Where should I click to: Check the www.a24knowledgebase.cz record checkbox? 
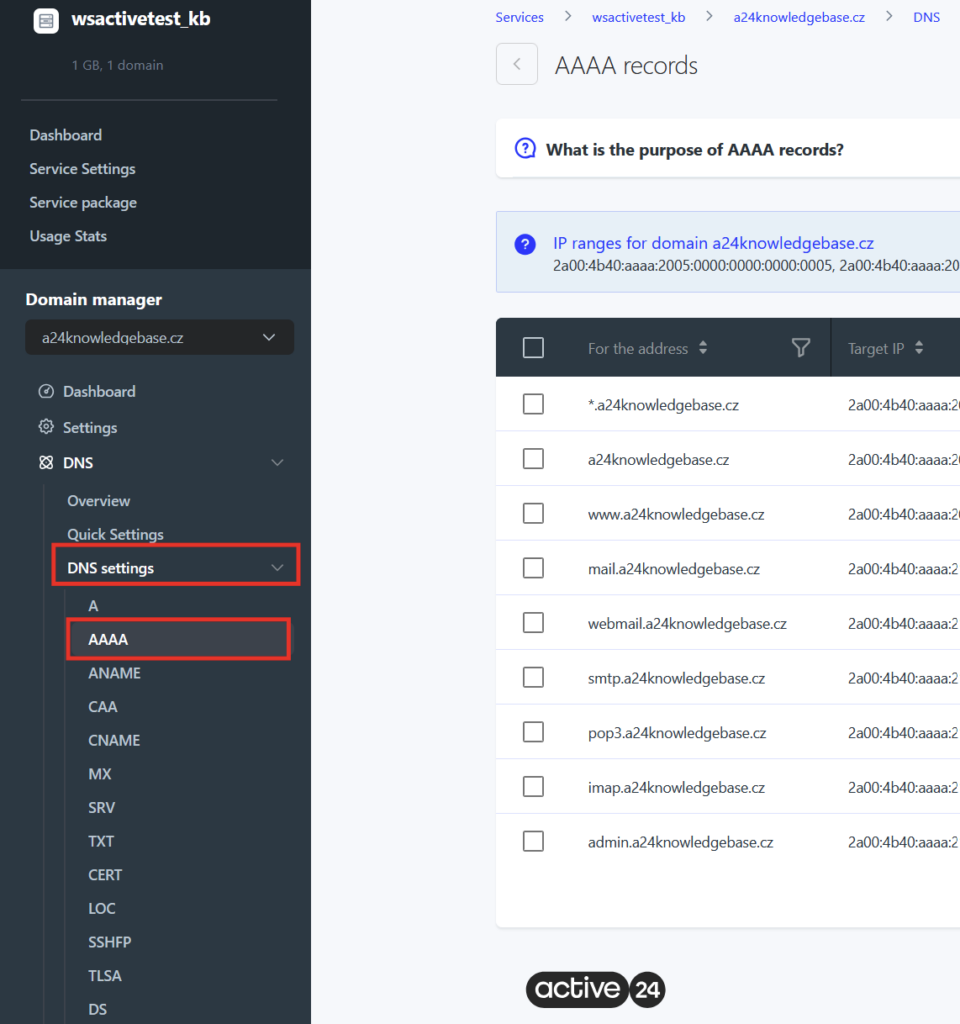click(533, 513)
